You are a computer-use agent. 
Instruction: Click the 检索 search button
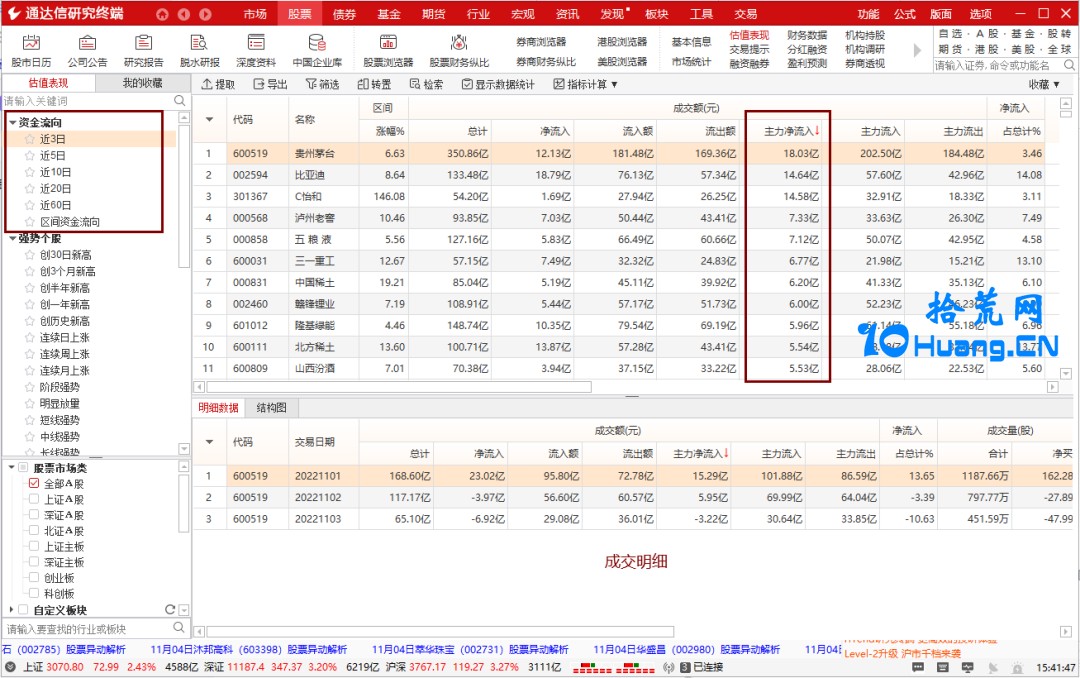pyautogui.click(x=426, y=84)
